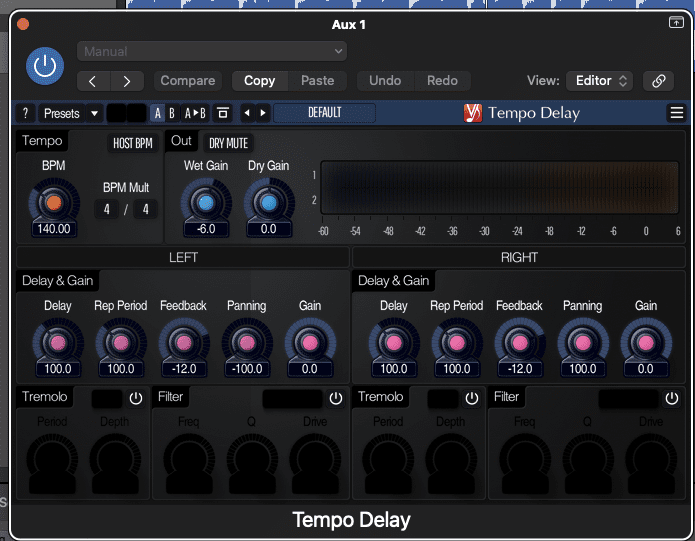
Task: Click the Compare button
Action: pos(187,81)
